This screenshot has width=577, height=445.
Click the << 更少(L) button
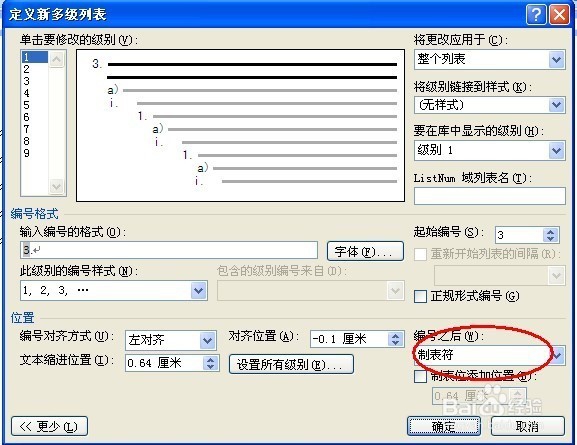[x=49, y=427]
